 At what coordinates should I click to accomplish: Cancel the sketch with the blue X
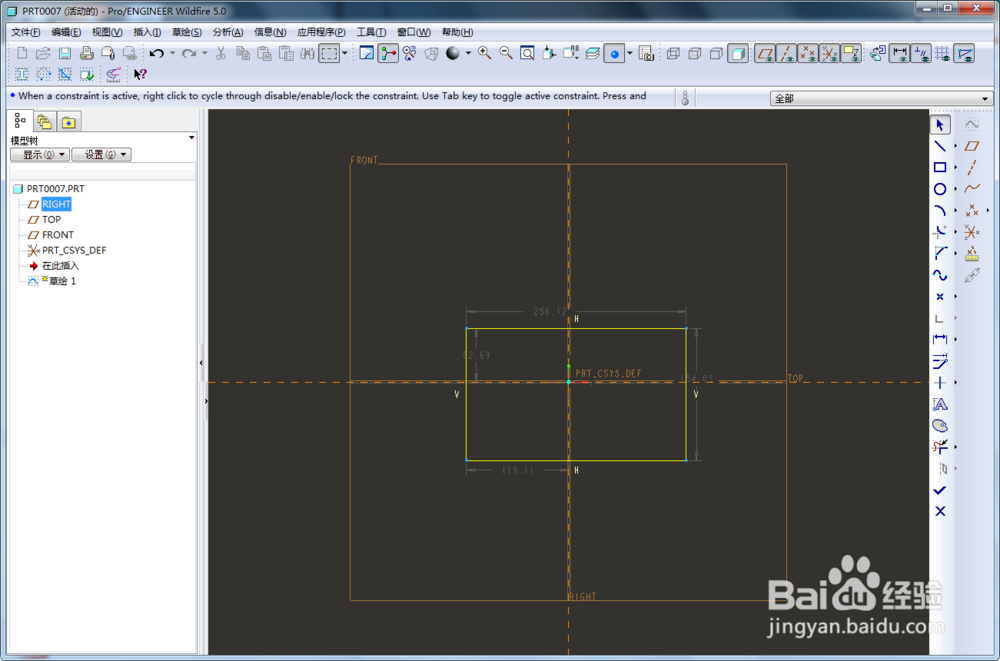pyautogui.click(x=939, y=511)
